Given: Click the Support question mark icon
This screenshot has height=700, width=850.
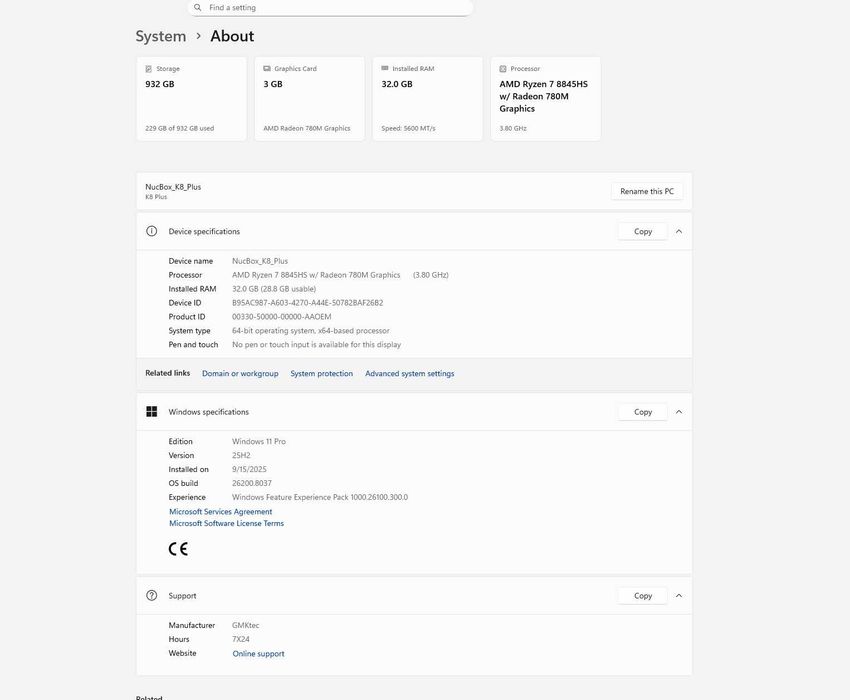Looking at the screenshot, I should click(x=152, y=596).
